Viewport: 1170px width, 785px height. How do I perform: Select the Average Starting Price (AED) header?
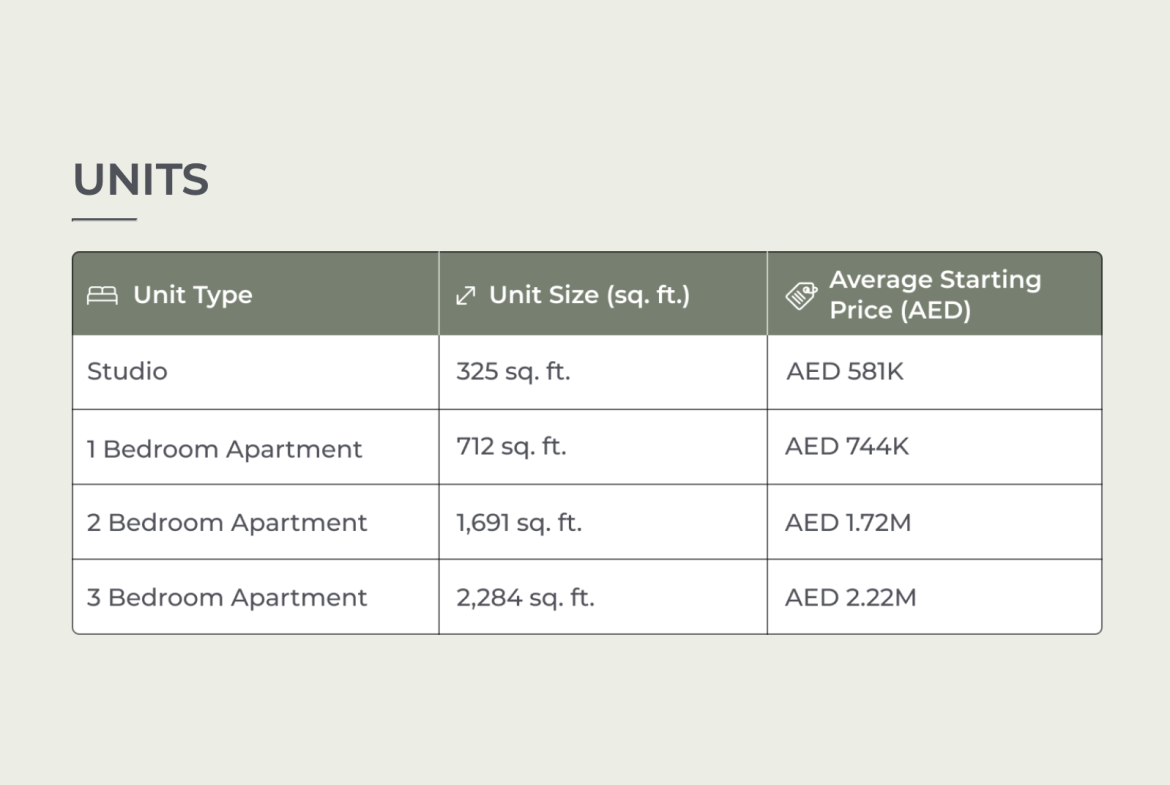tap(934, 295)
